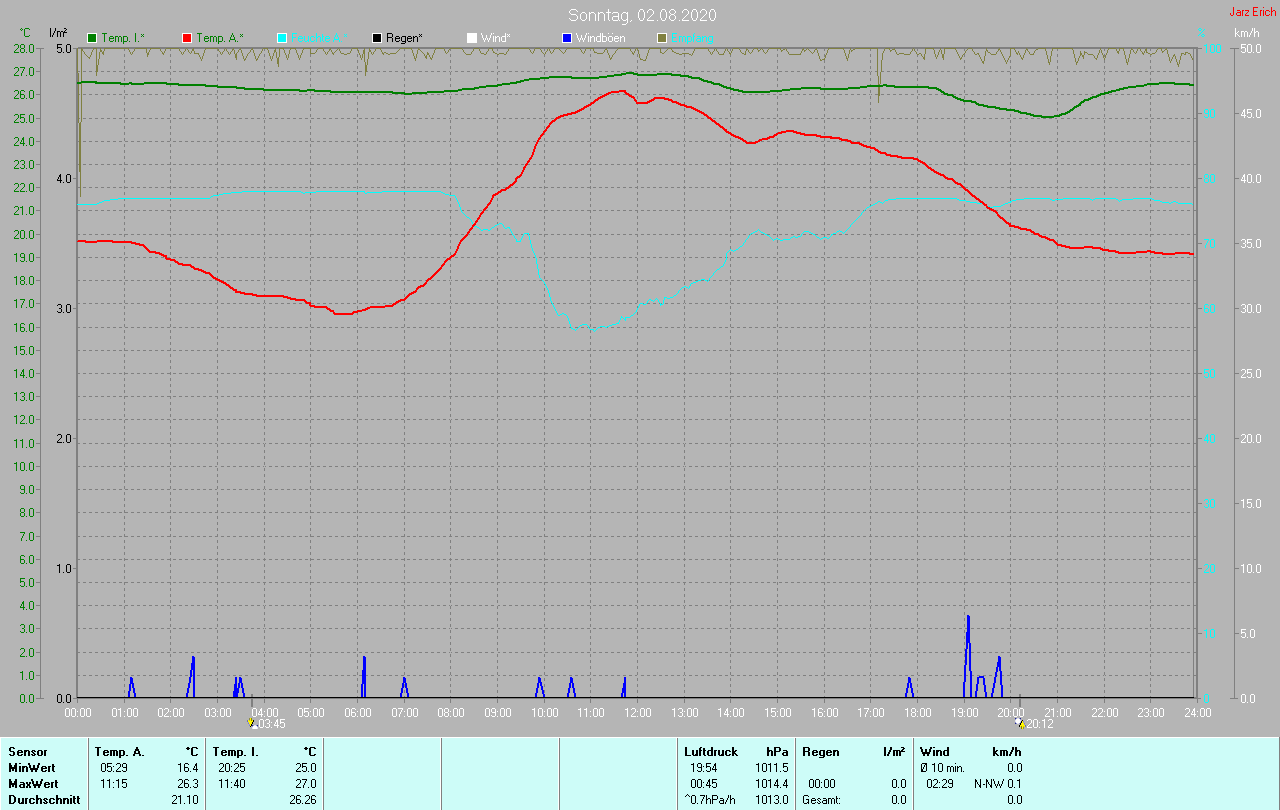
Task: Select the Regen legend label
Action: (x=404, y=38)
